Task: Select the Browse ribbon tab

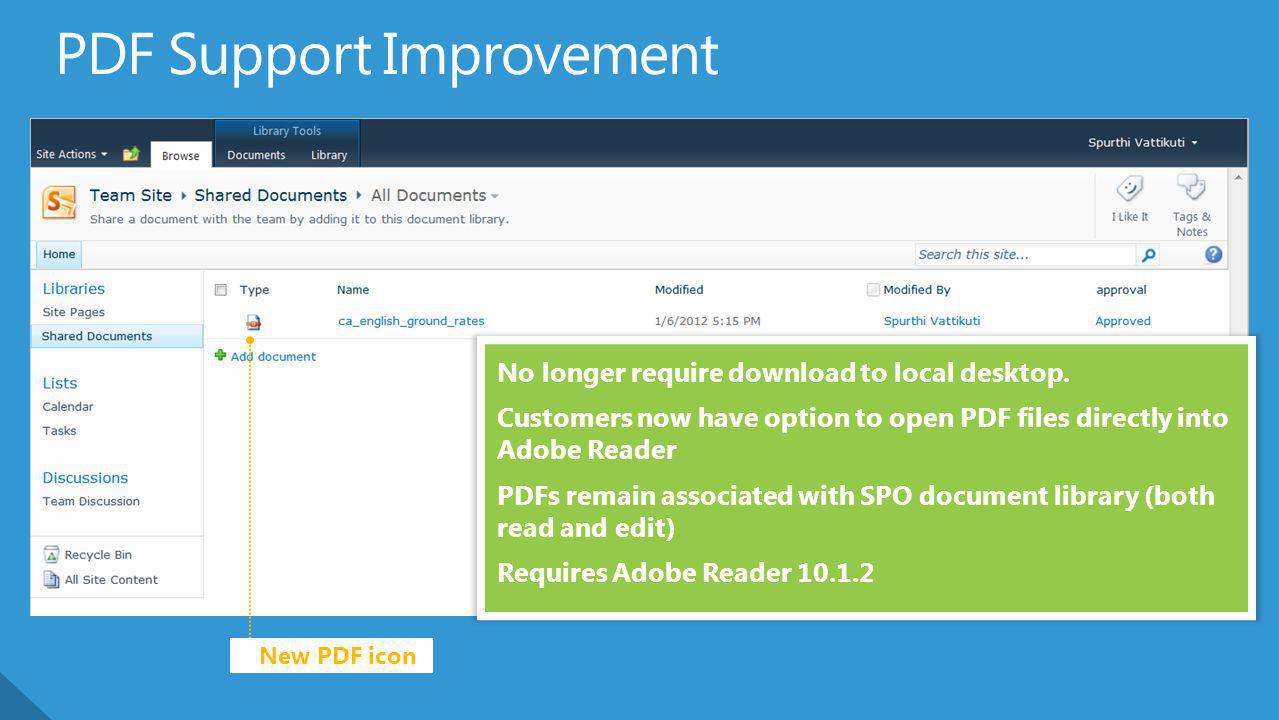Action: pos(181,155)
